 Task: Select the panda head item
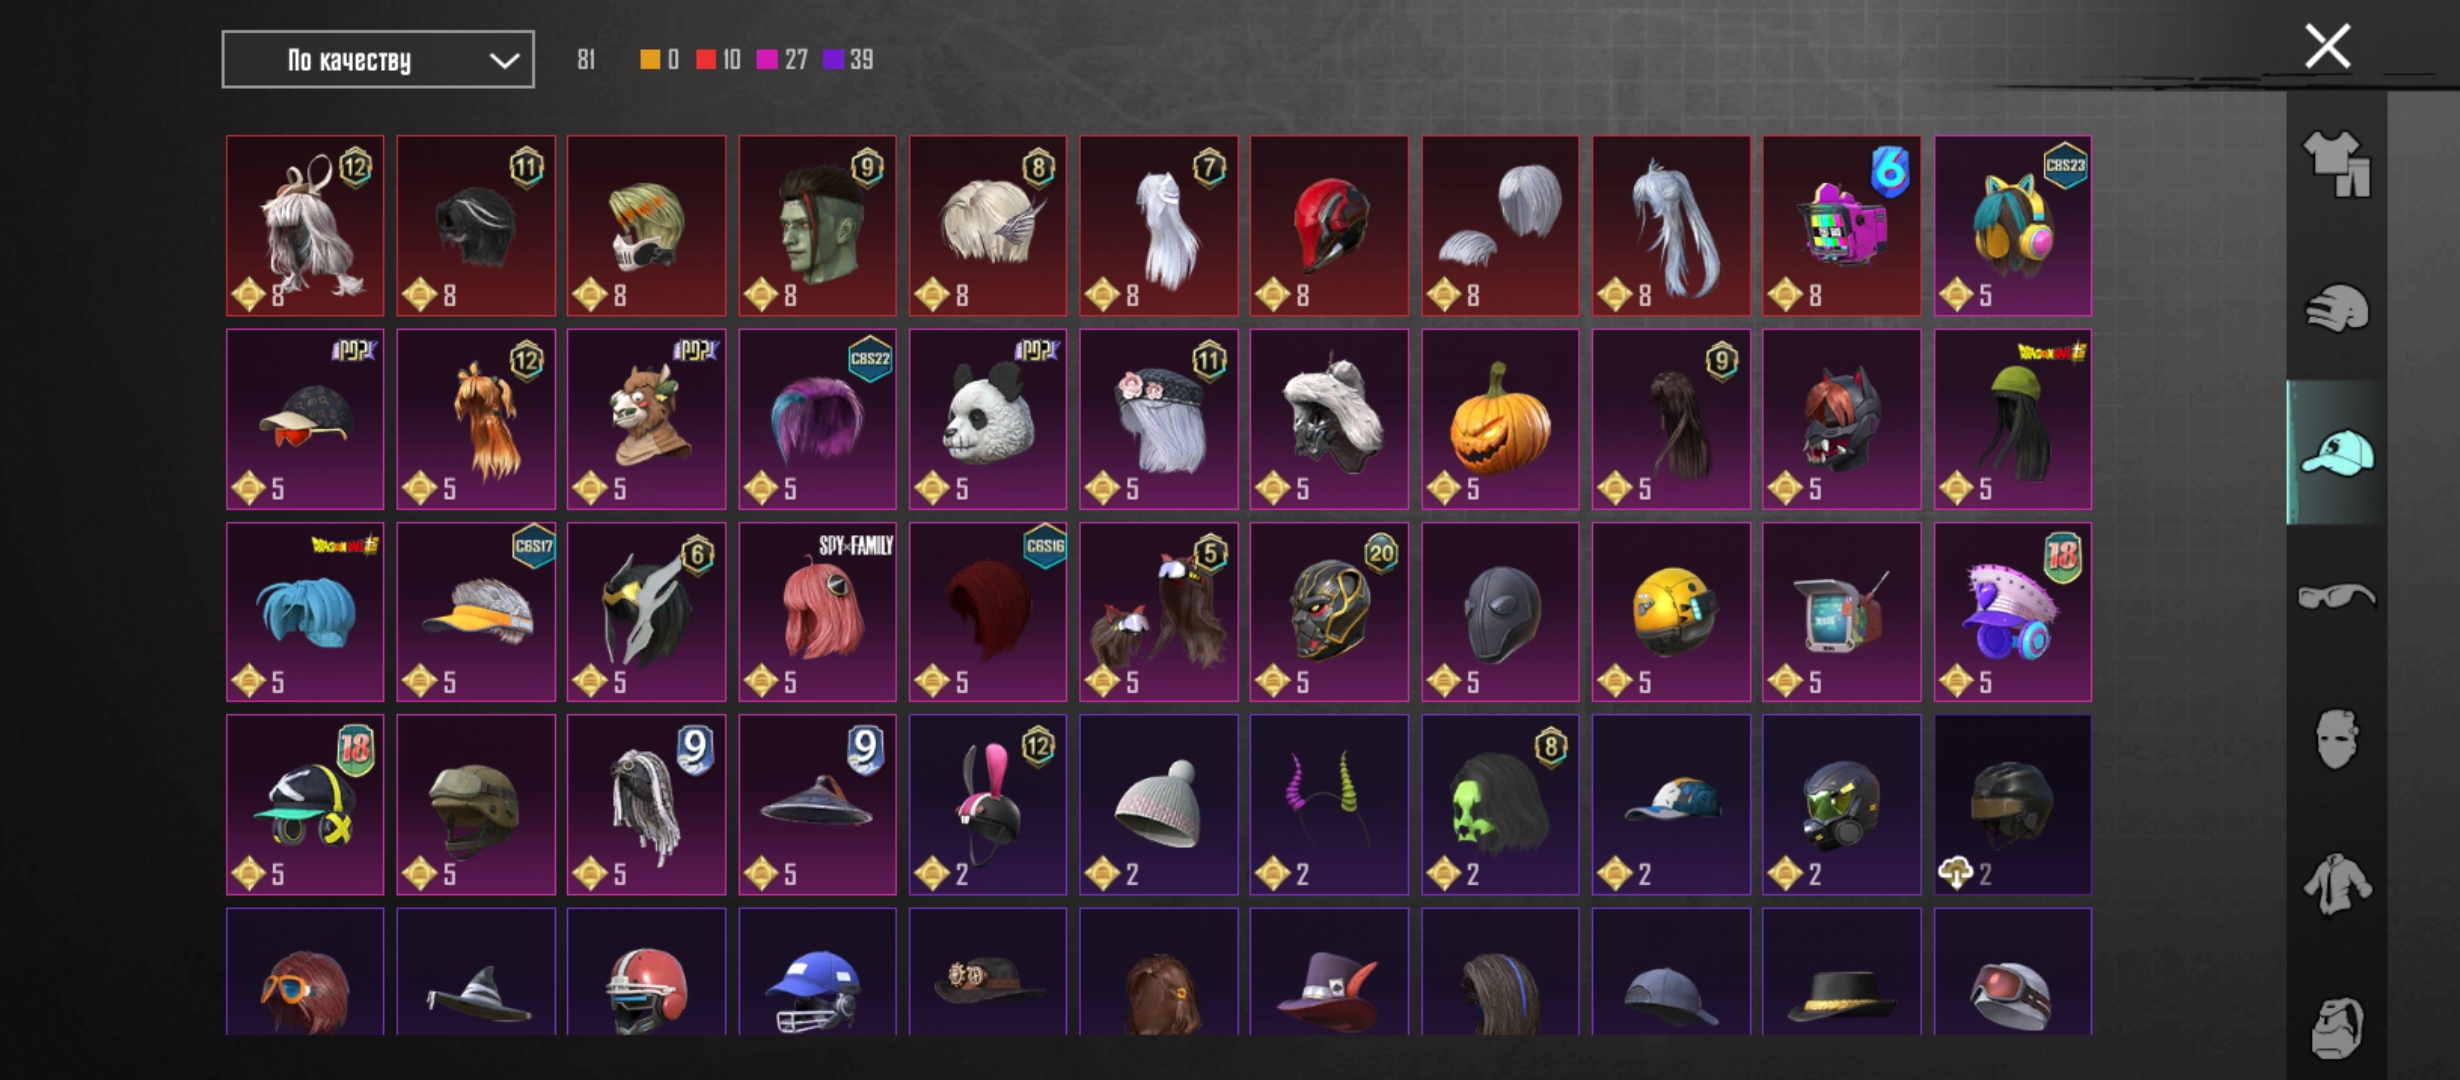click(x=988, y=419)
